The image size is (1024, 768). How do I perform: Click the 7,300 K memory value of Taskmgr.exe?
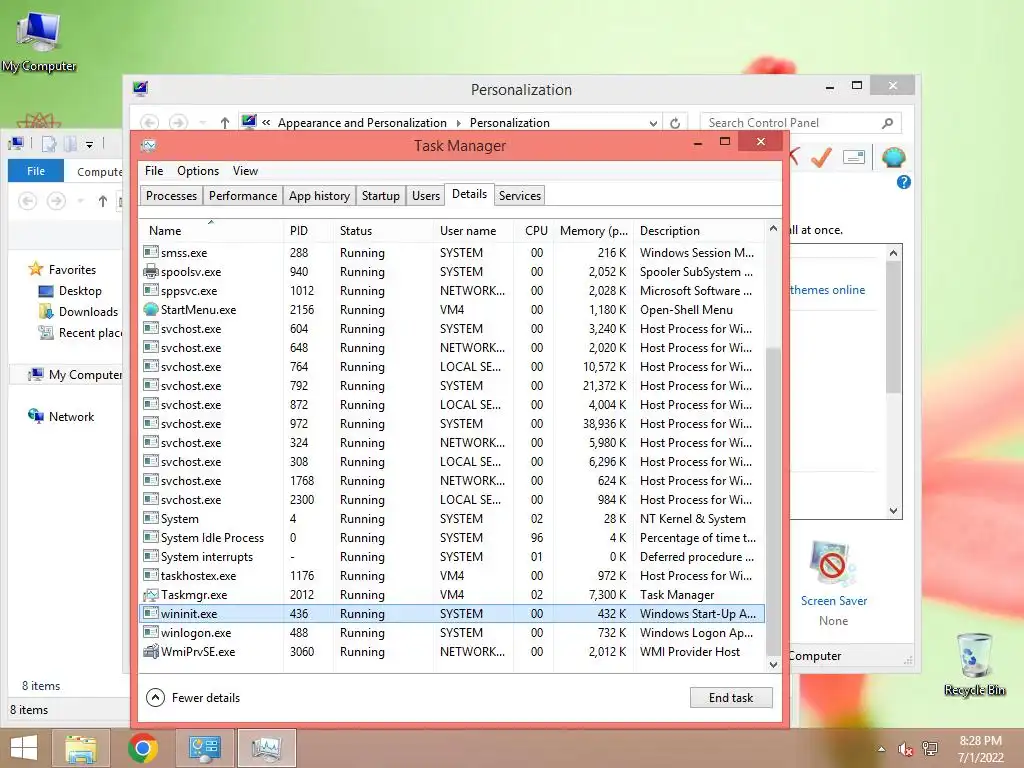tap(607, 595)
